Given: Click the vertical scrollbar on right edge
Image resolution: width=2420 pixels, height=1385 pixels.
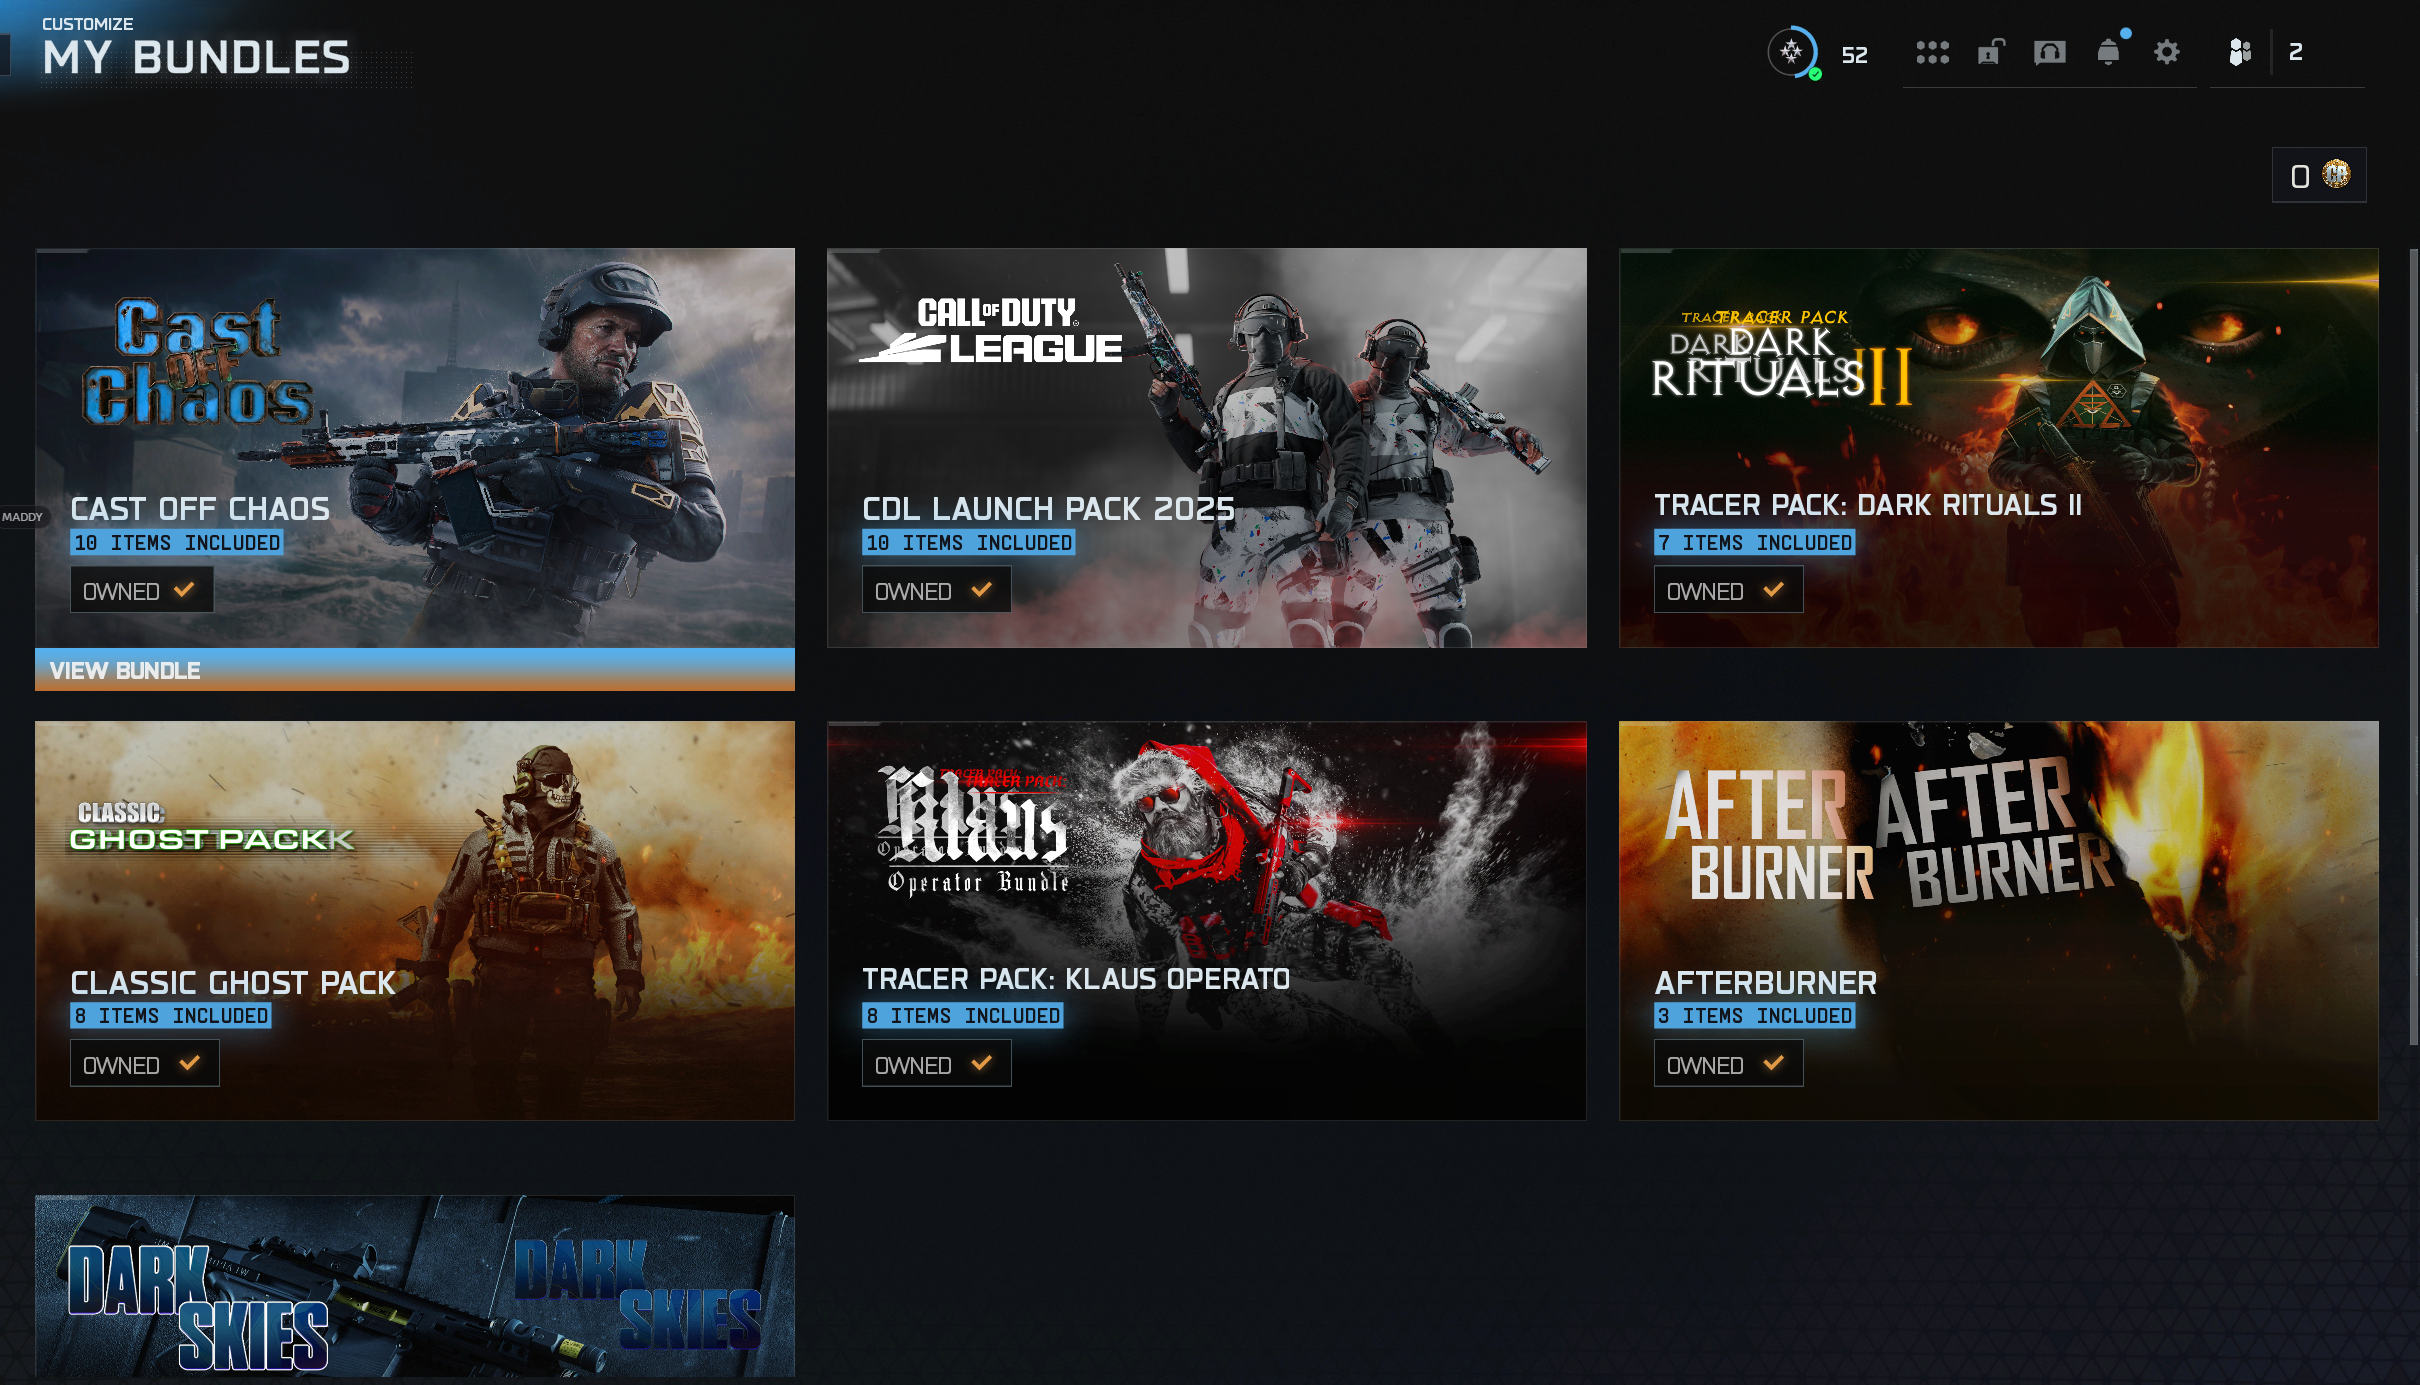Looking at the screenshot, I should point(2413,648).
